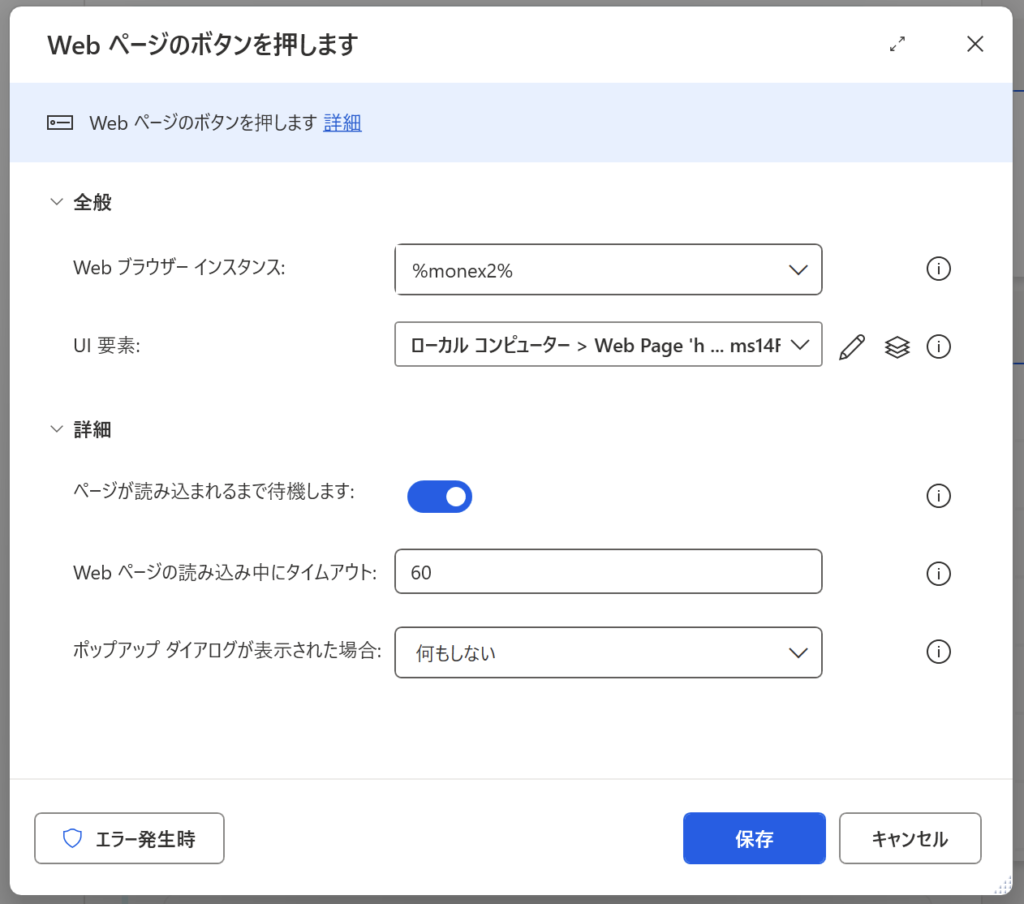This screenshot has height=904, width=1024.
Task: Toggle ページが読み込まれるまで待機します switch
Action: [x=439, y=496]
